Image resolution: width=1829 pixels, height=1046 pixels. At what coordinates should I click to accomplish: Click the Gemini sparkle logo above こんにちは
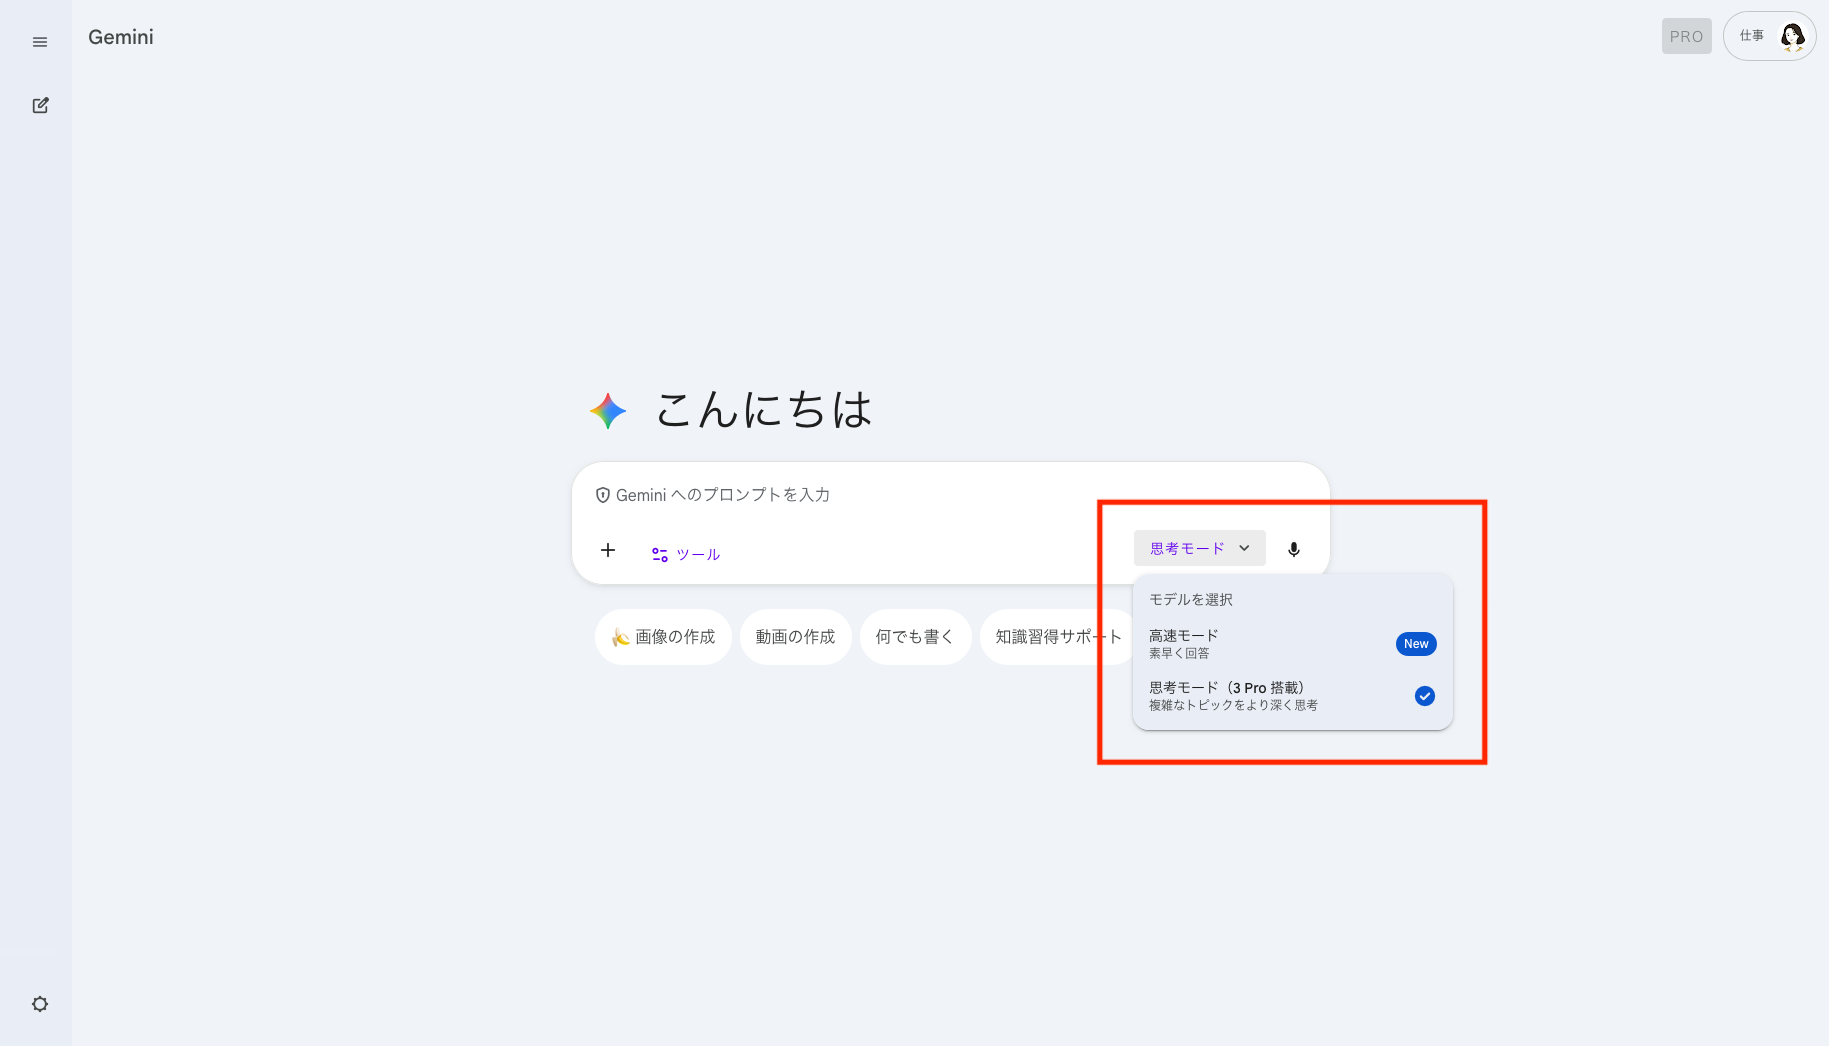[x=607, y=410]
